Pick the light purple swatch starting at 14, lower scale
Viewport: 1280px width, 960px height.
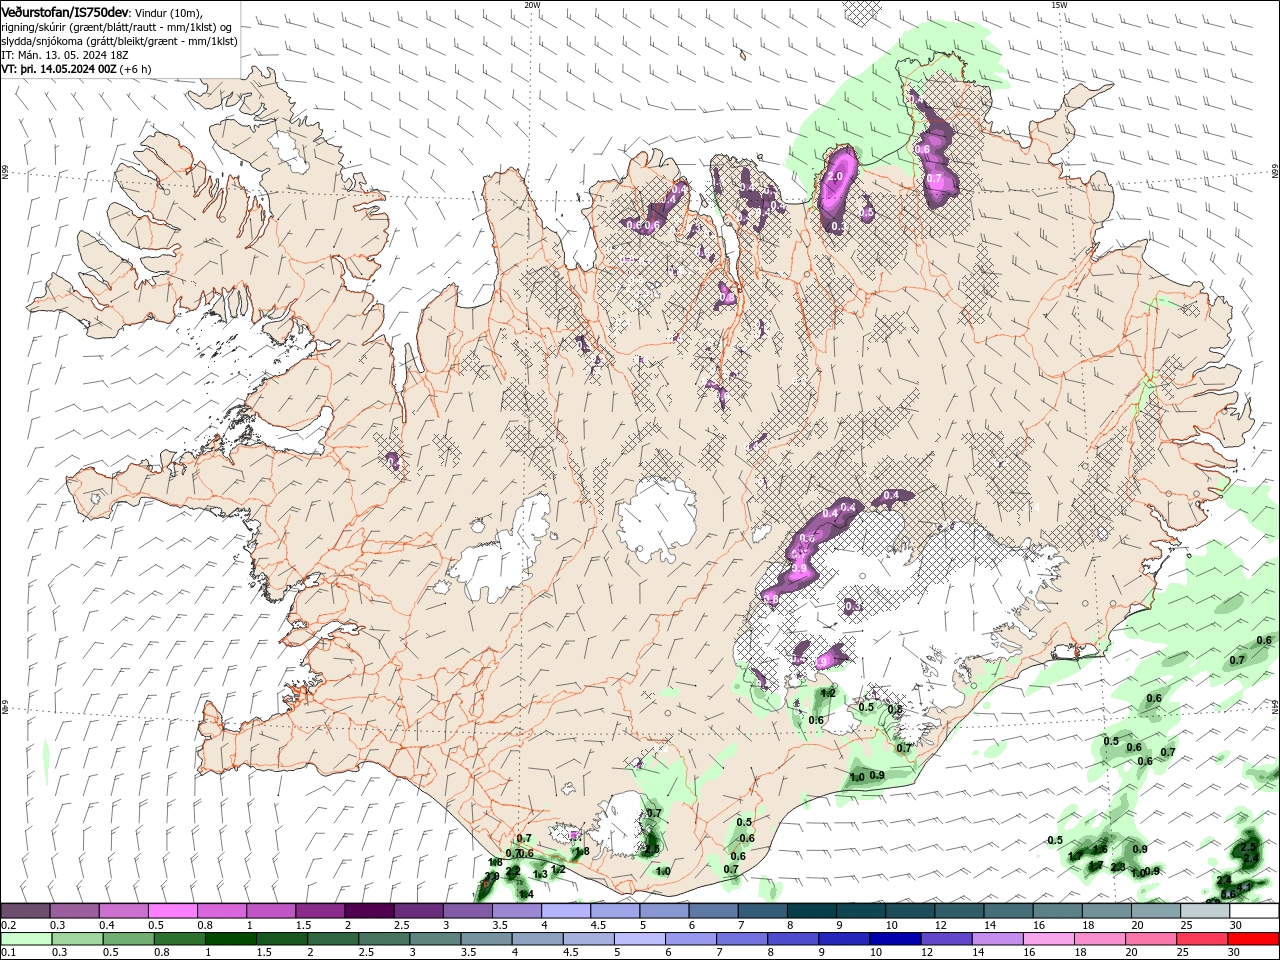[996, 939]
